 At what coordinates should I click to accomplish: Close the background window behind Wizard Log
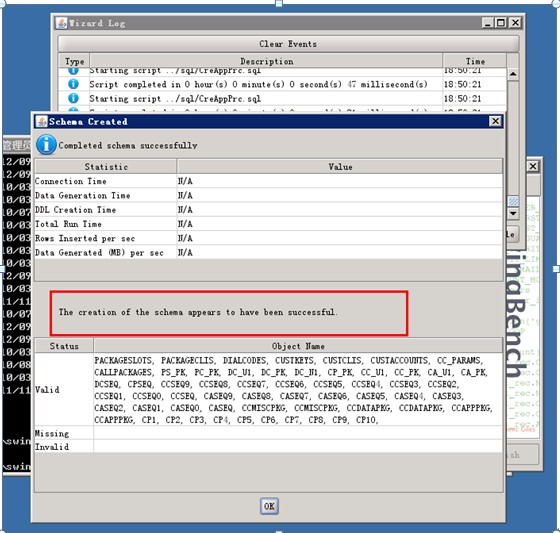coord(532,166)
